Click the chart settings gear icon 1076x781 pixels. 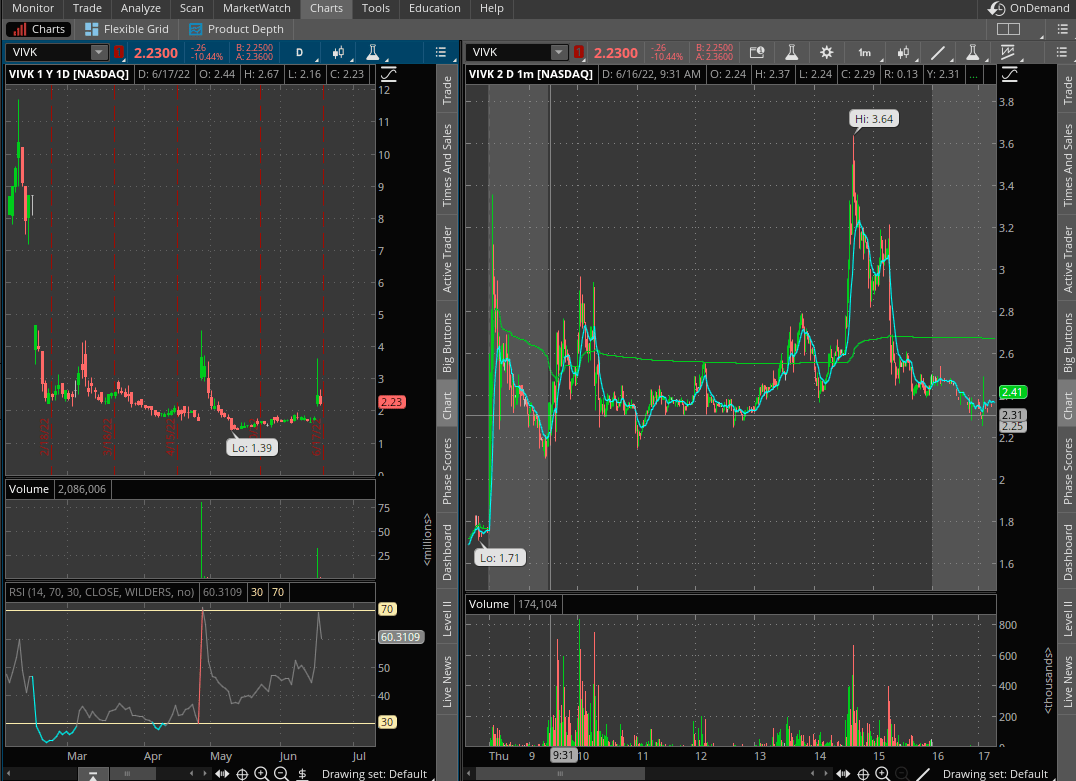click(826, 53)
